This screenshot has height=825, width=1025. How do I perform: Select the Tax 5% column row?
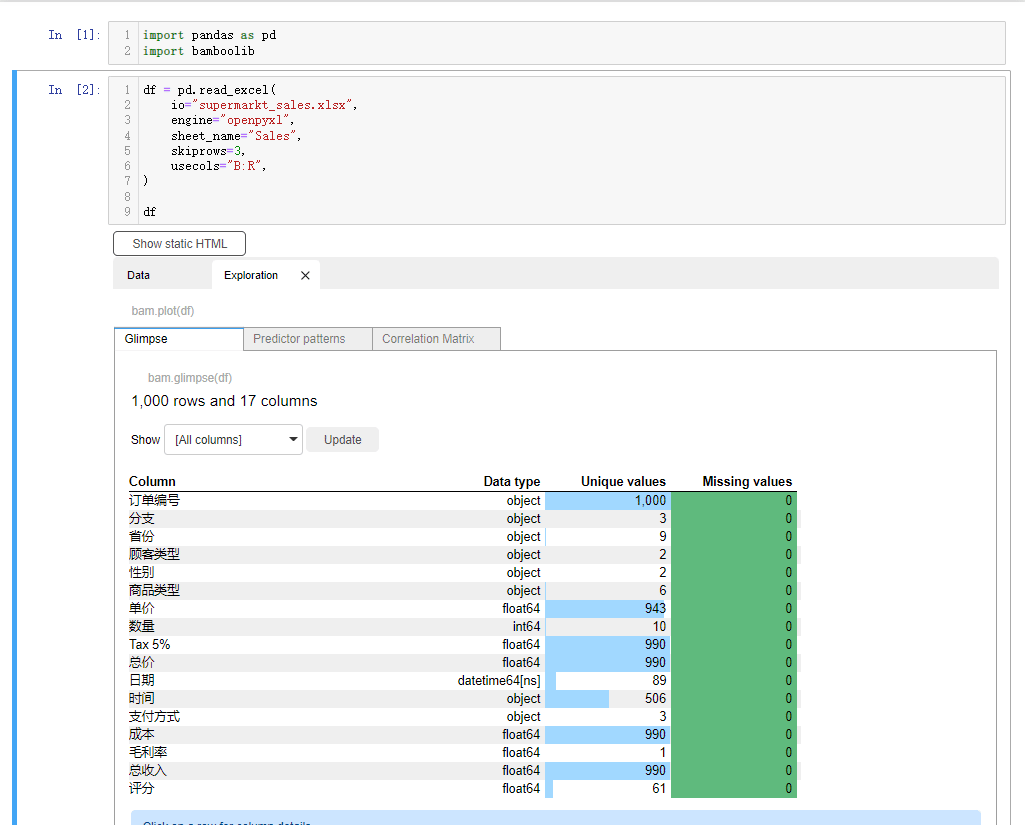(463, 644)
